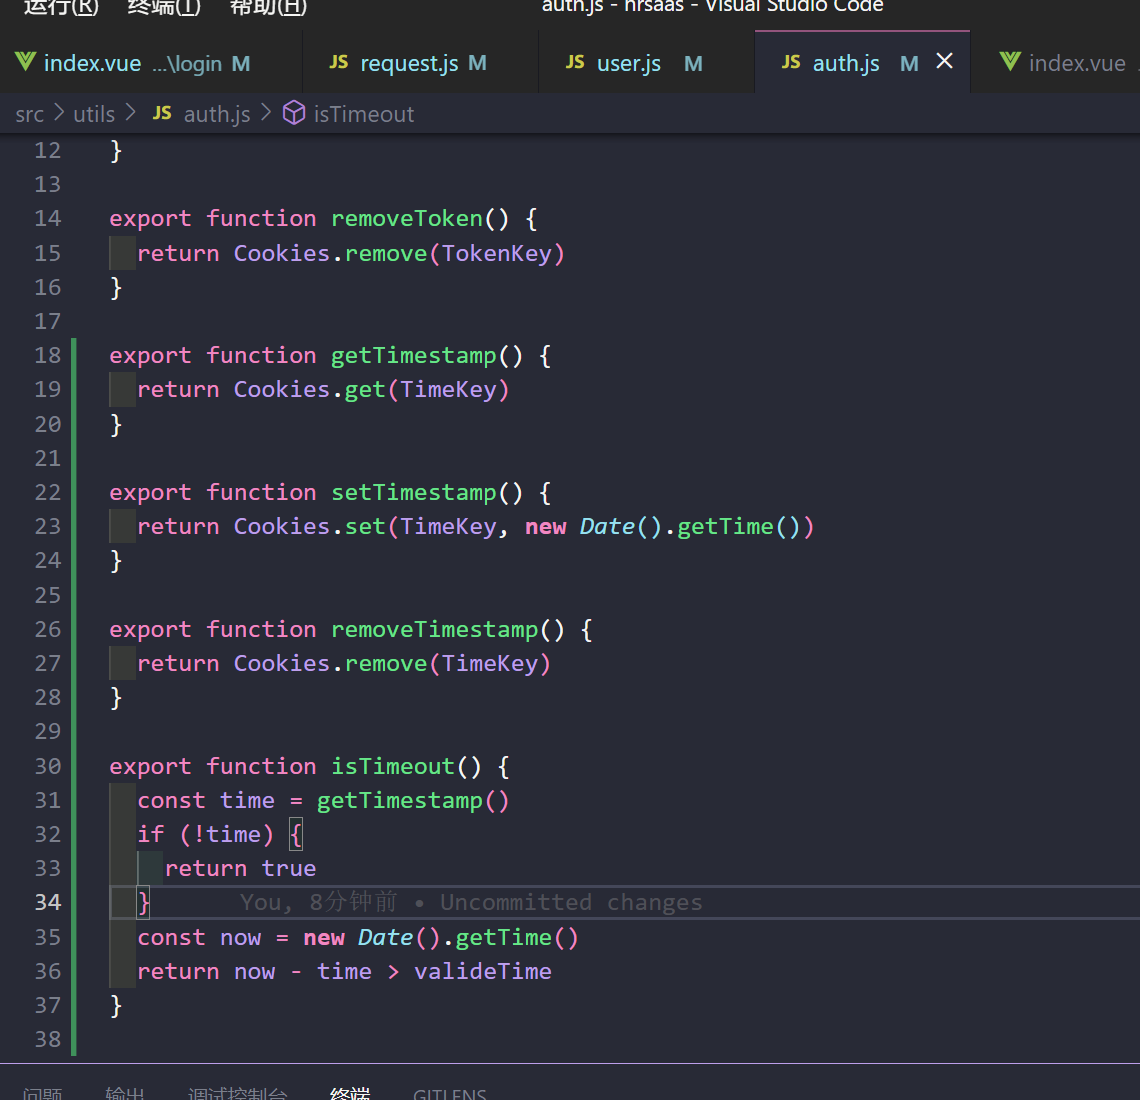Switch to the GITLENS panel tab
Image resolution: width=1140 pixels, height=1100 pixels.
[x=449, y=1093]
